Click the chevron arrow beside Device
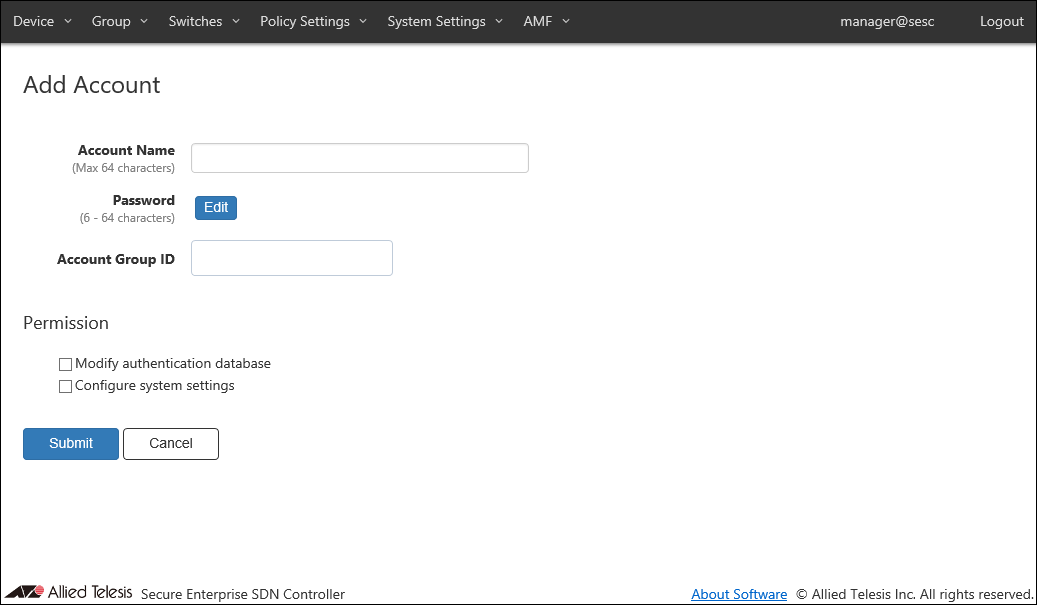 68,21
